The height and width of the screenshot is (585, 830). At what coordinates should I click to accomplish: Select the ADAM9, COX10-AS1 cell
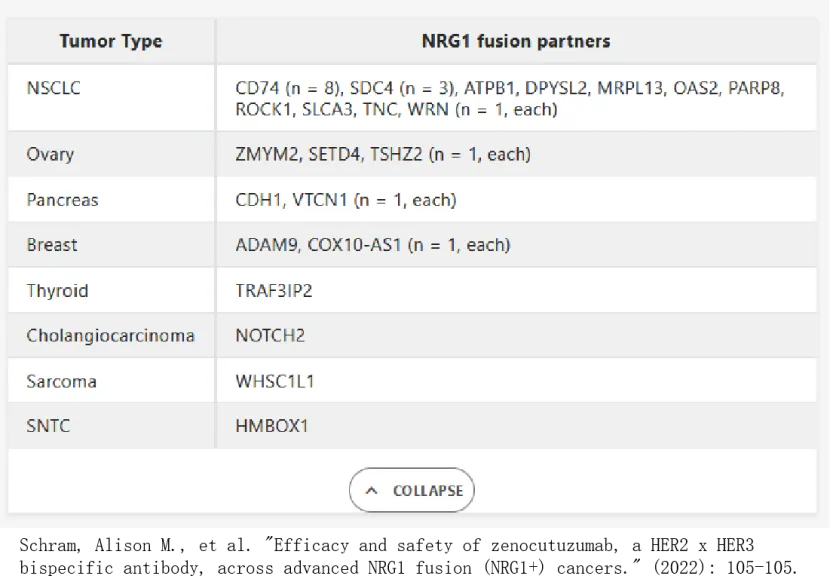[x=373, y=245]
